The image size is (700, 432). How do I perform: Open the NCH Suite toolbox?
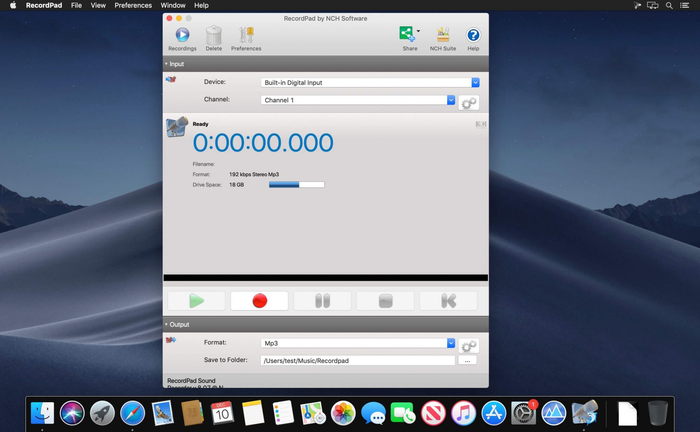click(x=443, y=39)
